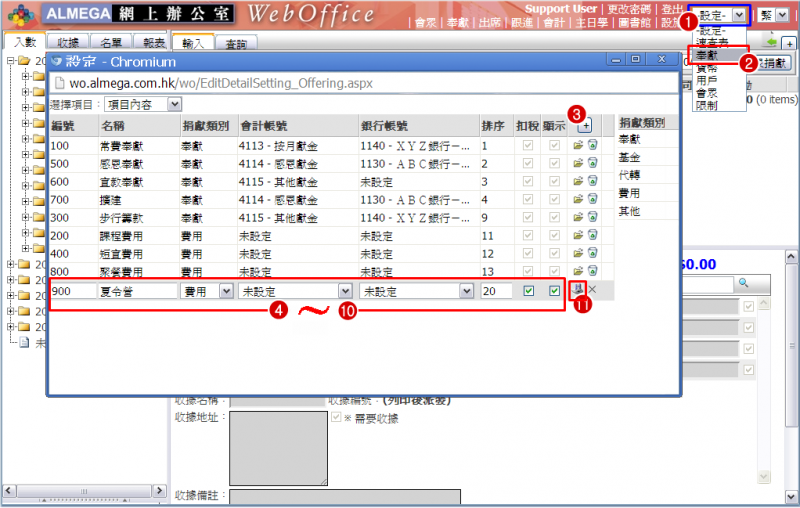Toggle 扣稅 checkbox for row 100
Screen dimensions: 800x508
(x=528, y=145)
